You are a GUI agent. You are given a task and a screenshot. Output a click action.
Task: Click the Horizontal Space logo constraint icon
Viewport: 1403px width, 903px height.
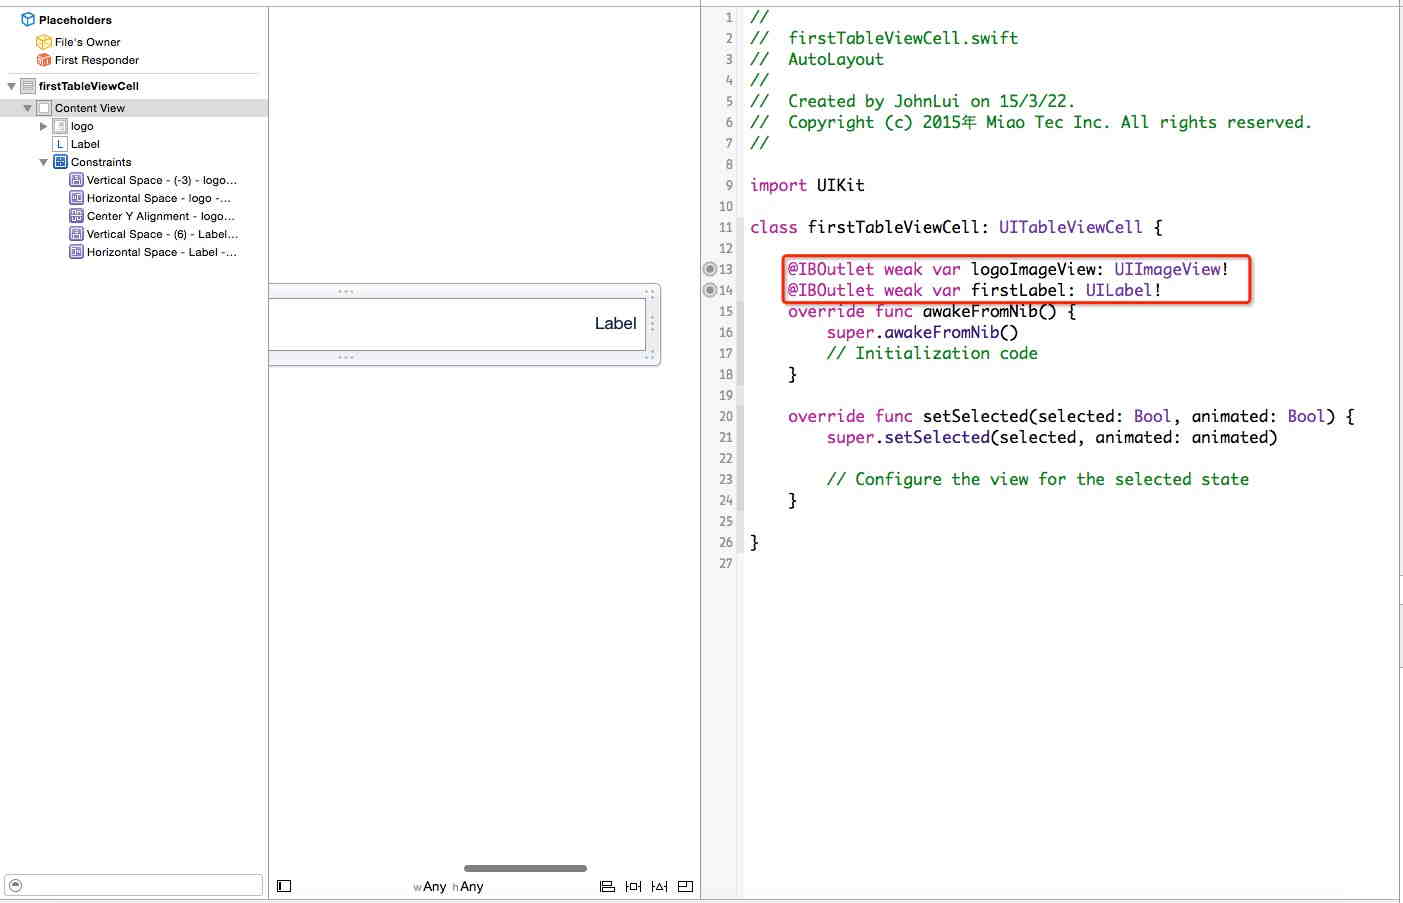pos(76,198)
